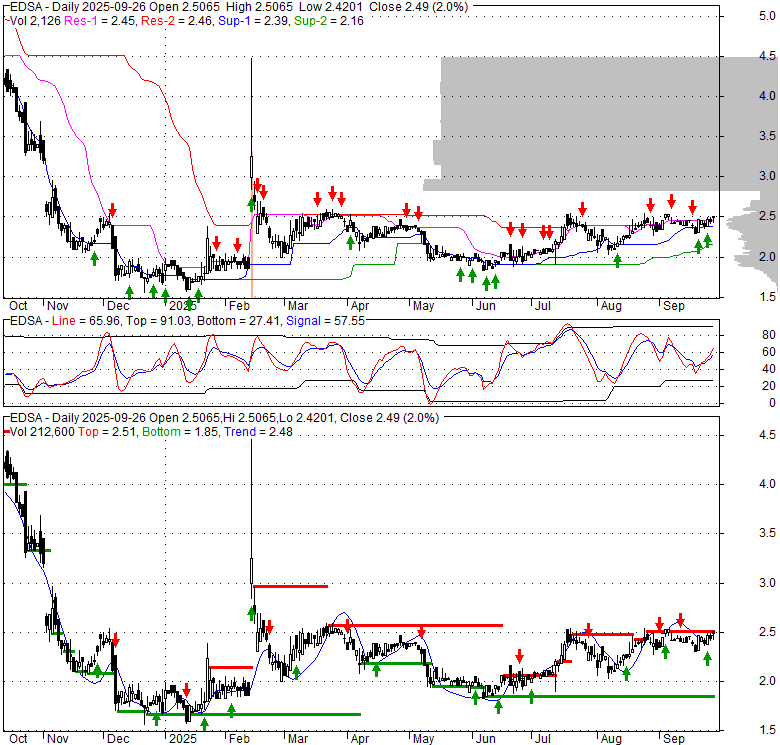Click the Vol 212,600 label
Viewport: 780px width, 745px height.
42,432
